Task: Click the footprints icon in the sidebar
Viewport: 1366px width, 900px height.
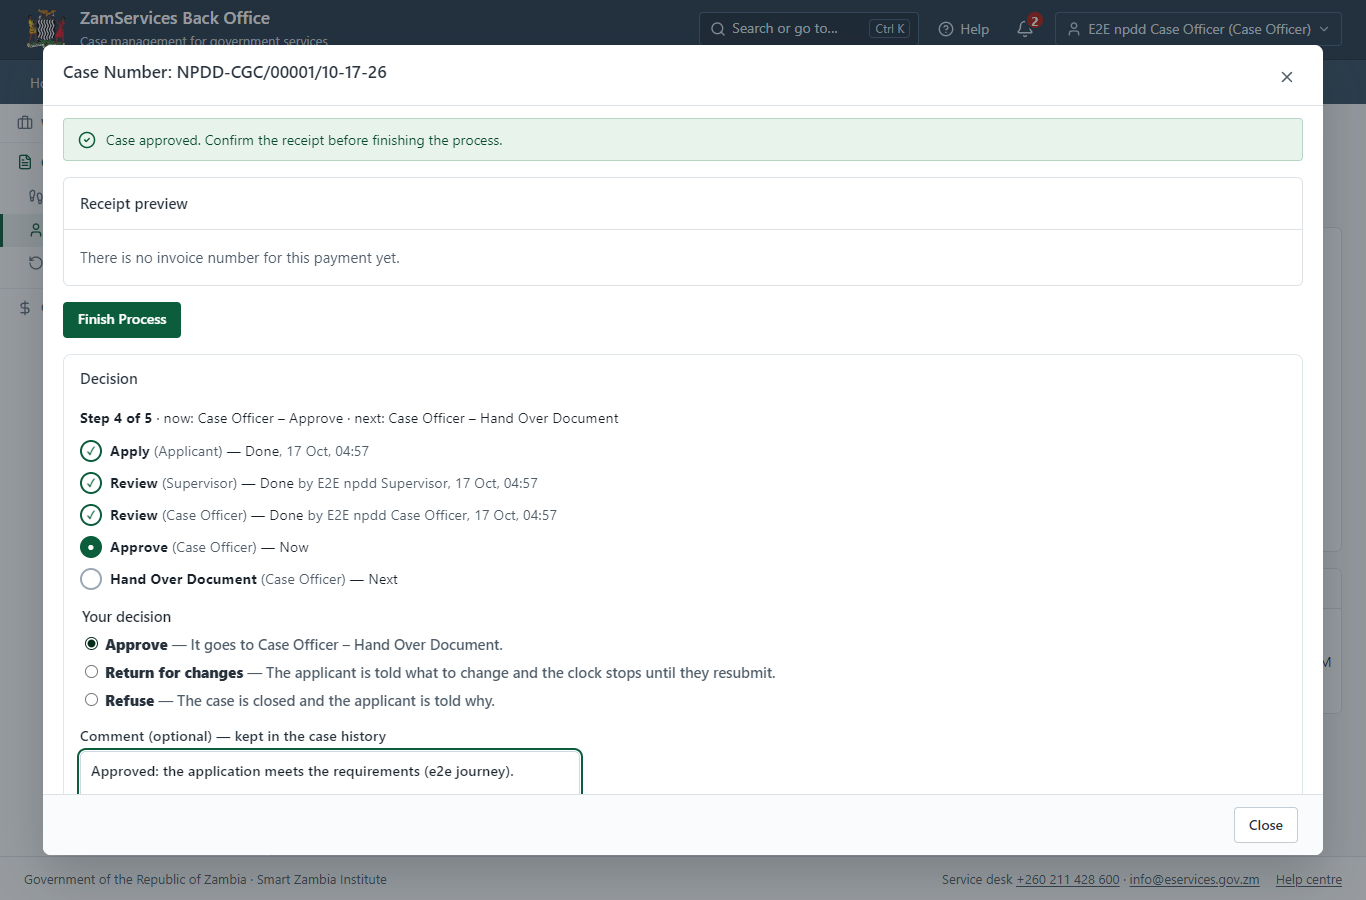Action: (35, 196)
